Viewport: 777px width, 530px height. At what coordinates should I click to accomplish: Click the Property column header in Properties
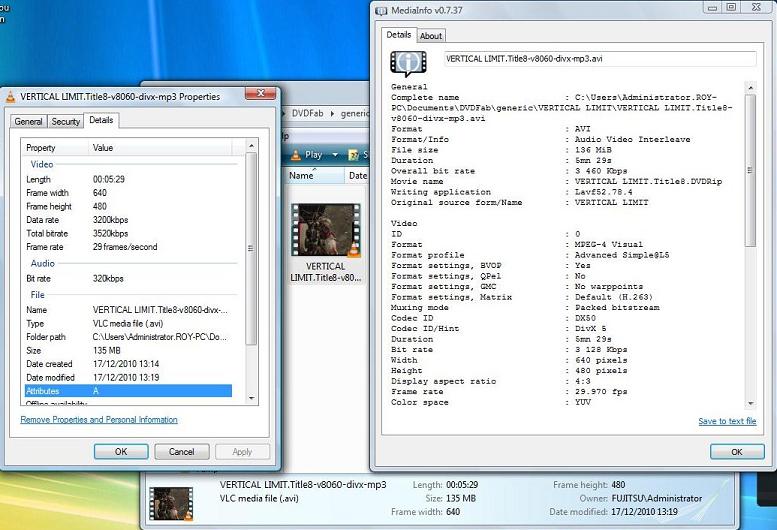tap(56, 148)
